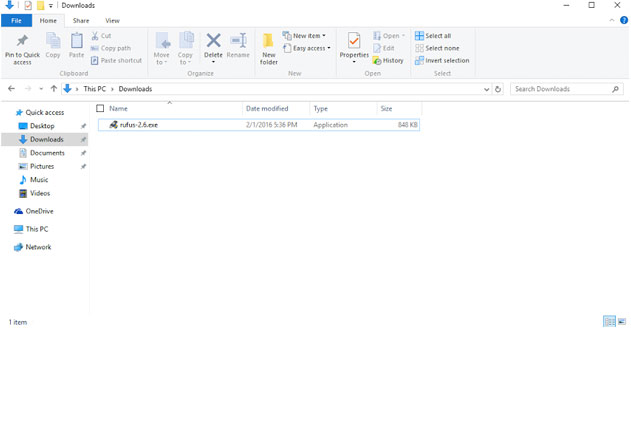Switch to the Home ribbon tab

pyautogui.click(x=48, y=21)
